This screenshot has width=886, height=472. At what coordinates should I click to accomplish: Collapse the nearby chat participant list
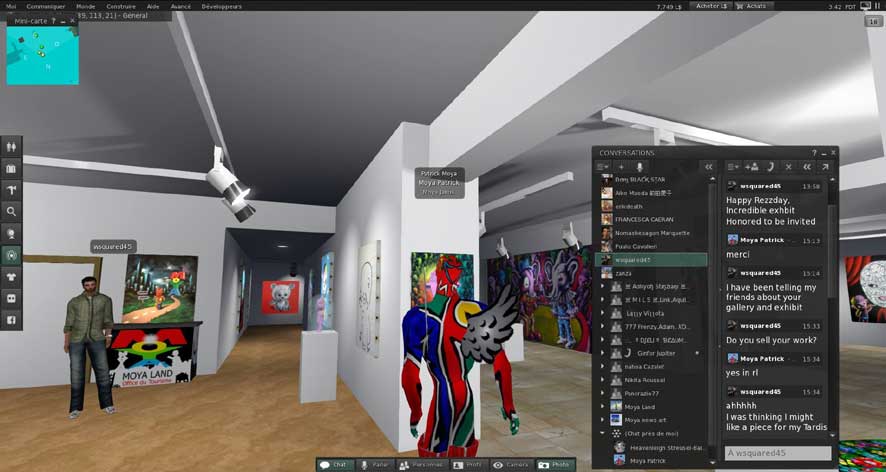tap(603, 434)
